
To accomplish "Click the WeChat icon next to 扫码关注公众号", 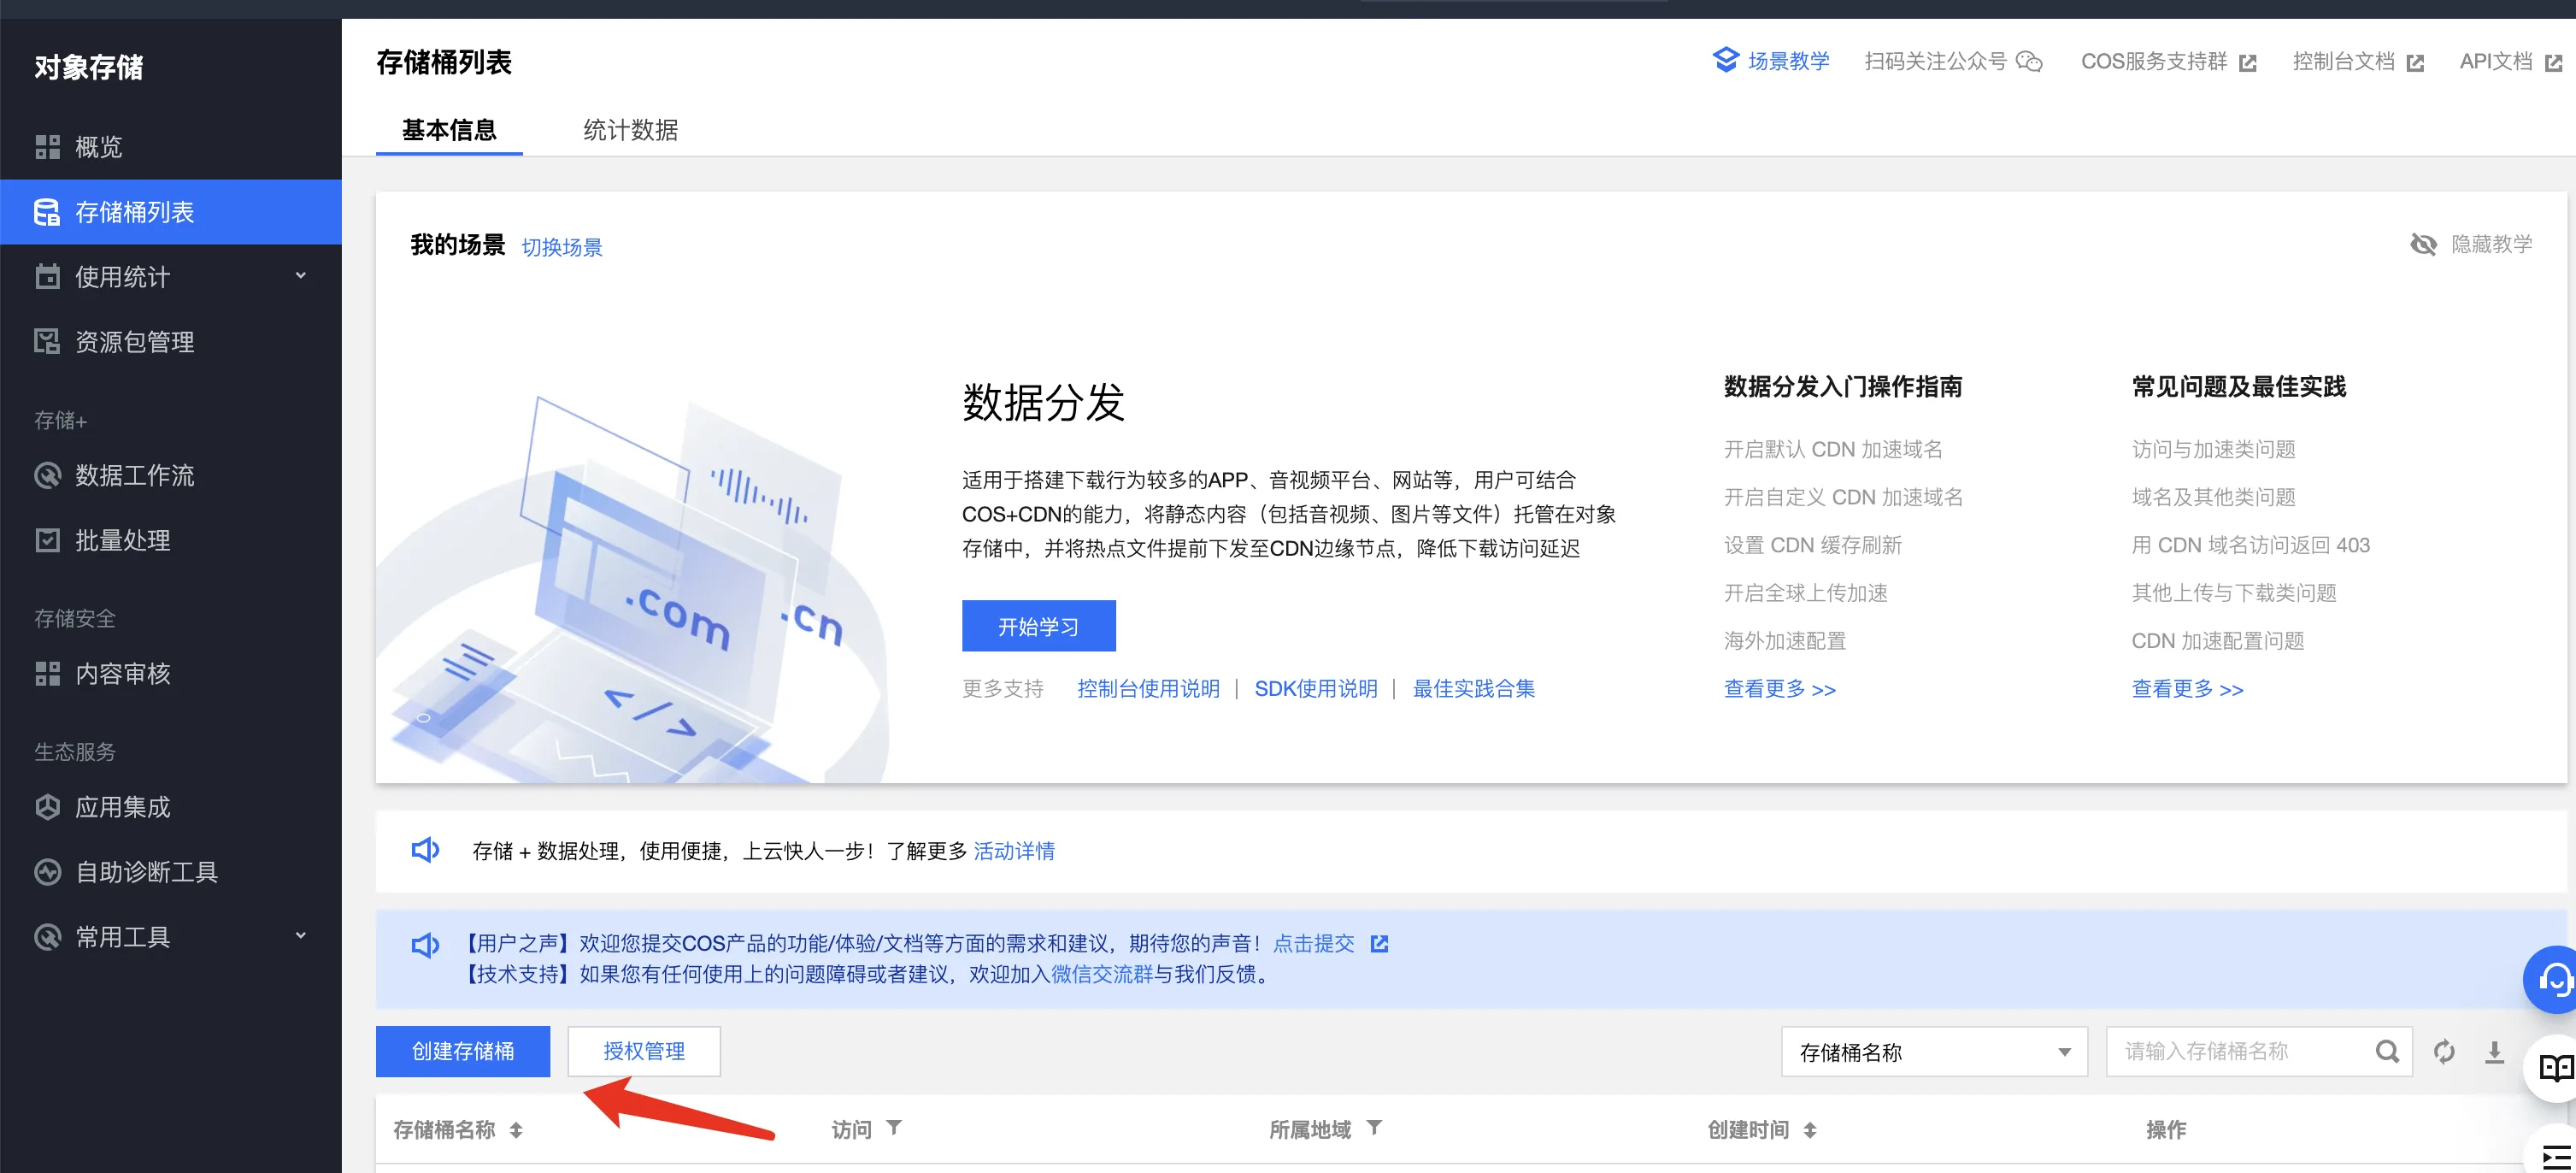I will (2029, 62).
